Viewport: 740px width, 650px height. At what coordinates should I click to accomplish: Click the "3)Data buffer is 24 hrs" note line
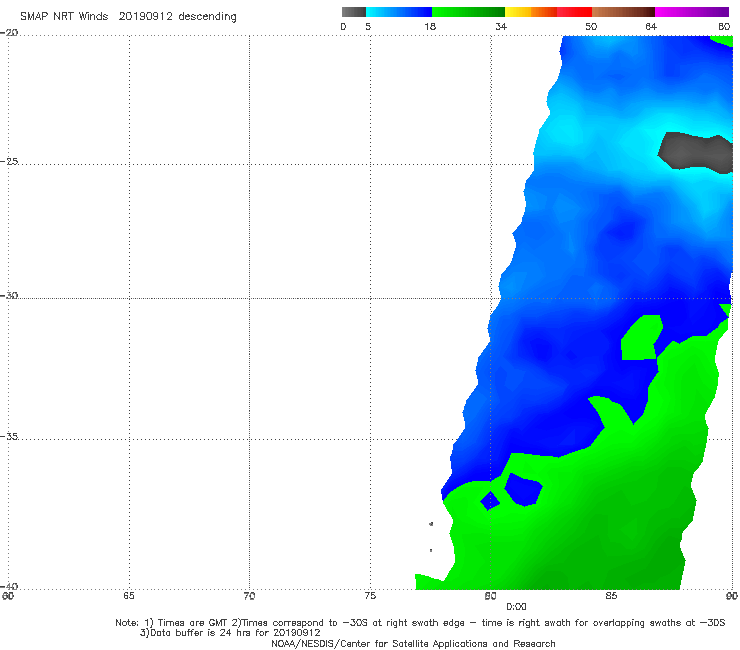tap(230, 633)
